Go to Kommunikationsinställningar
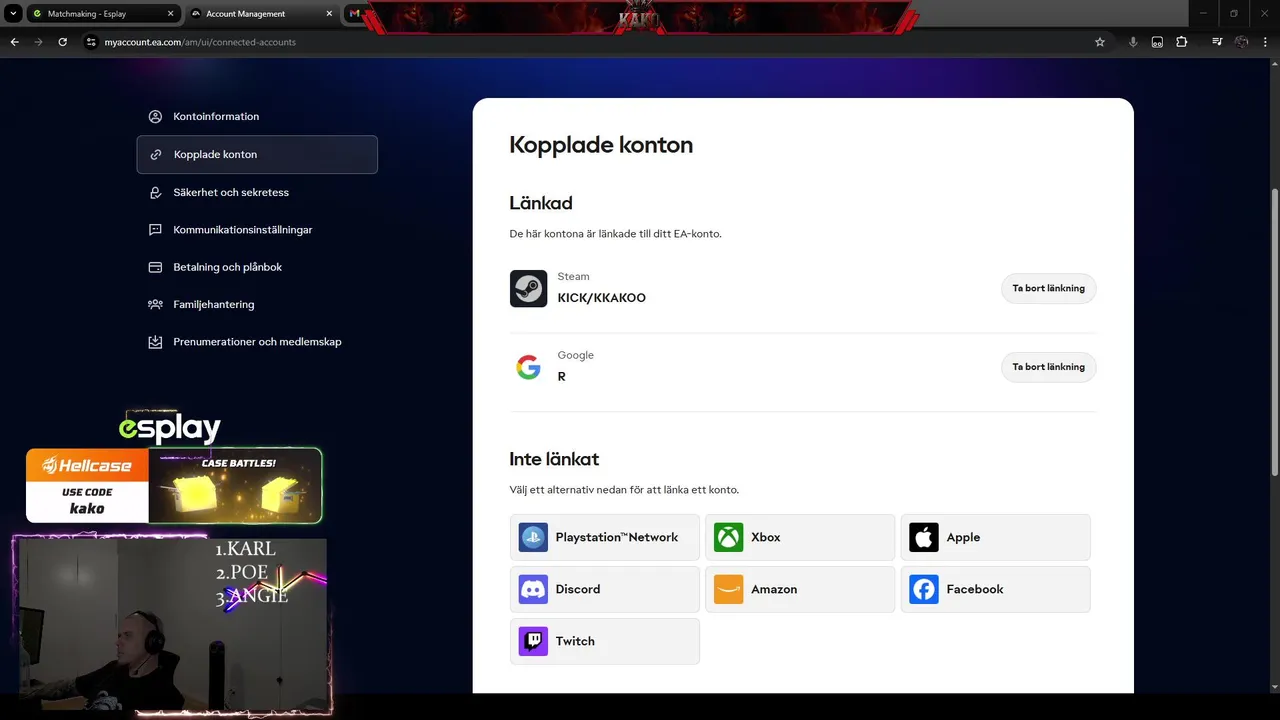1280x720 pixels. tap(257, 230)
